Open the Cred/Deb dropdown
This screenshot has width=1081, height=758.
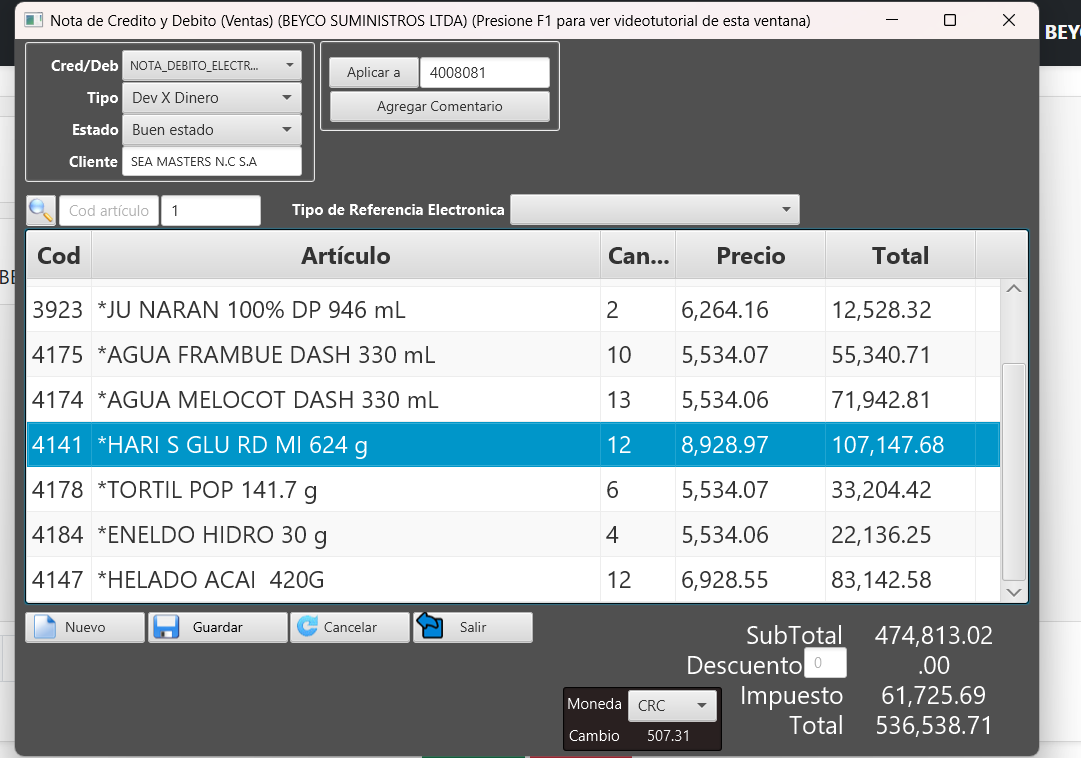(x=211, y=66)
